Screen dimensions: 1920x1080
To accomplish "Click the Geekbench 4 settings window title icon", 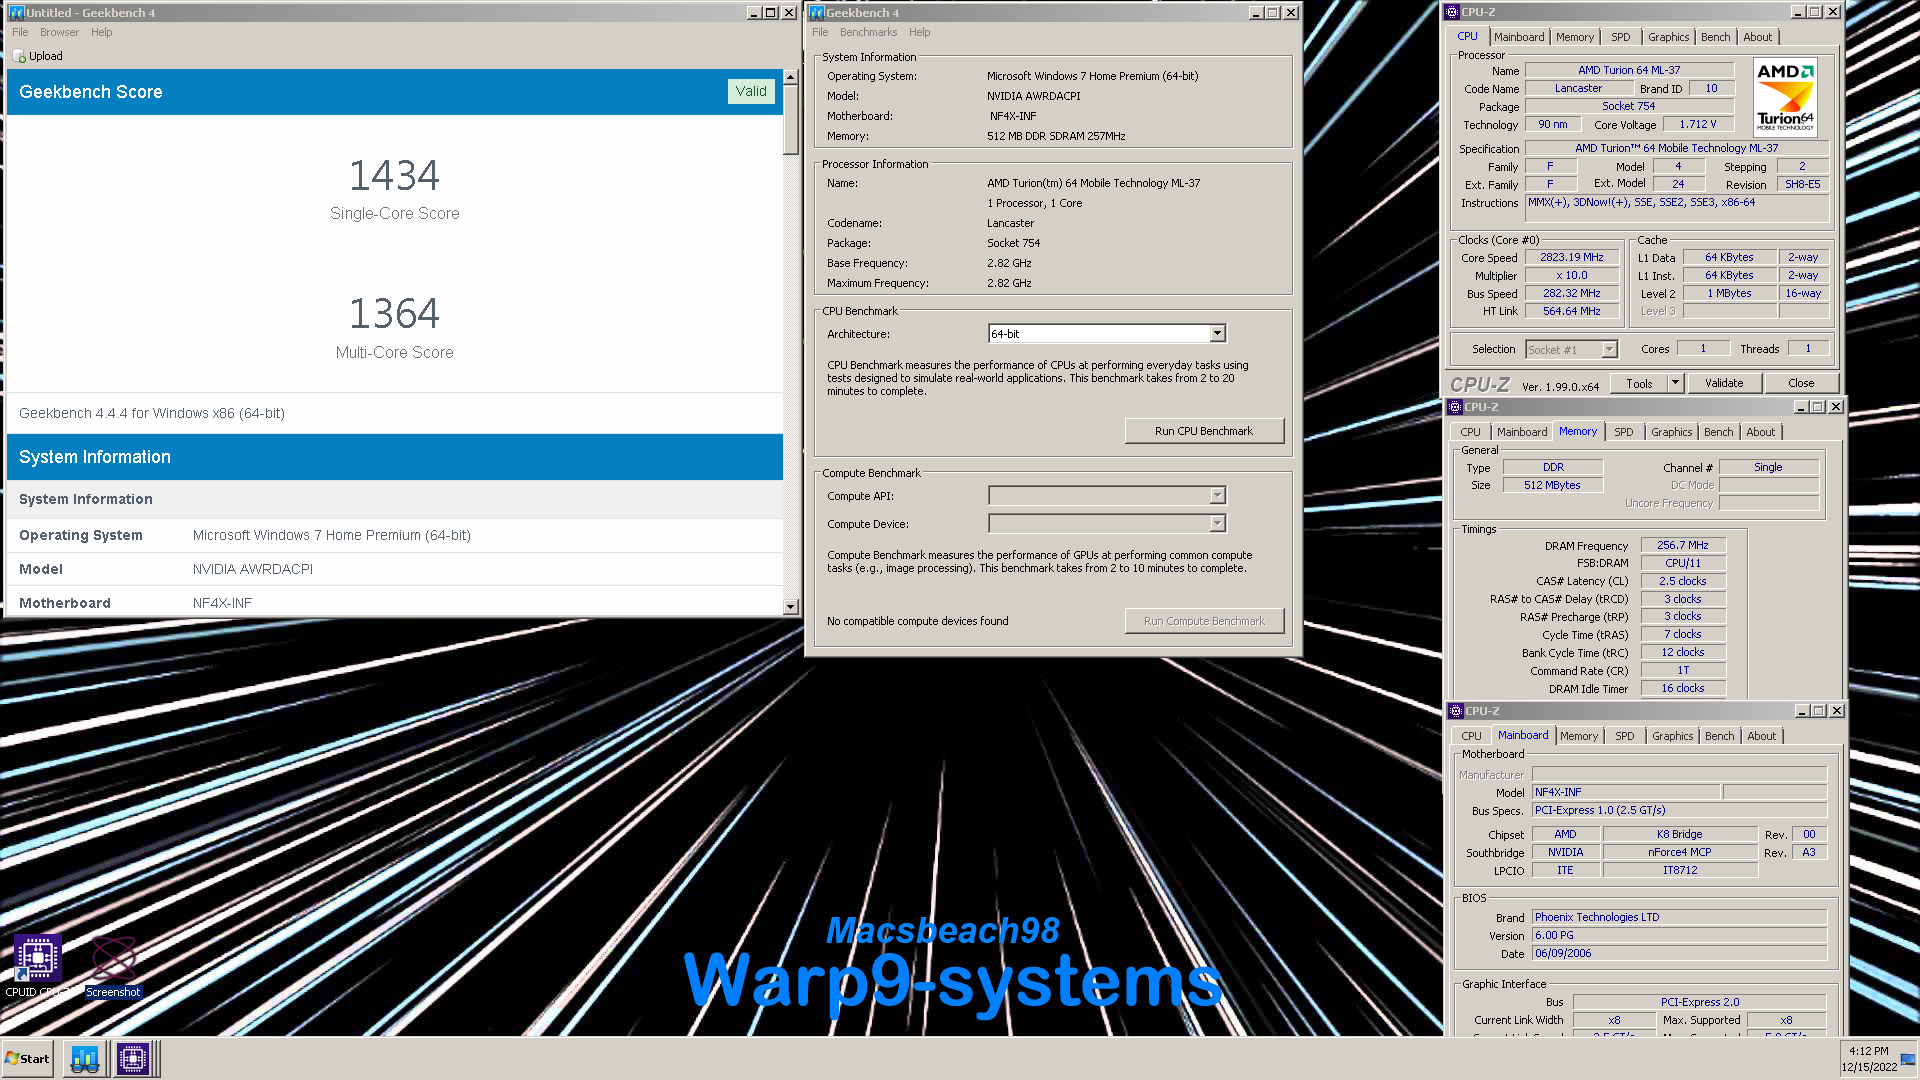I will [817, 13].
